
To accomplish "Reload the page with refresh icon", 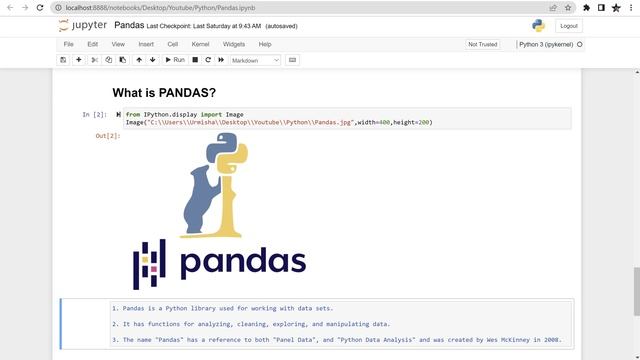I will coord(40,8).
